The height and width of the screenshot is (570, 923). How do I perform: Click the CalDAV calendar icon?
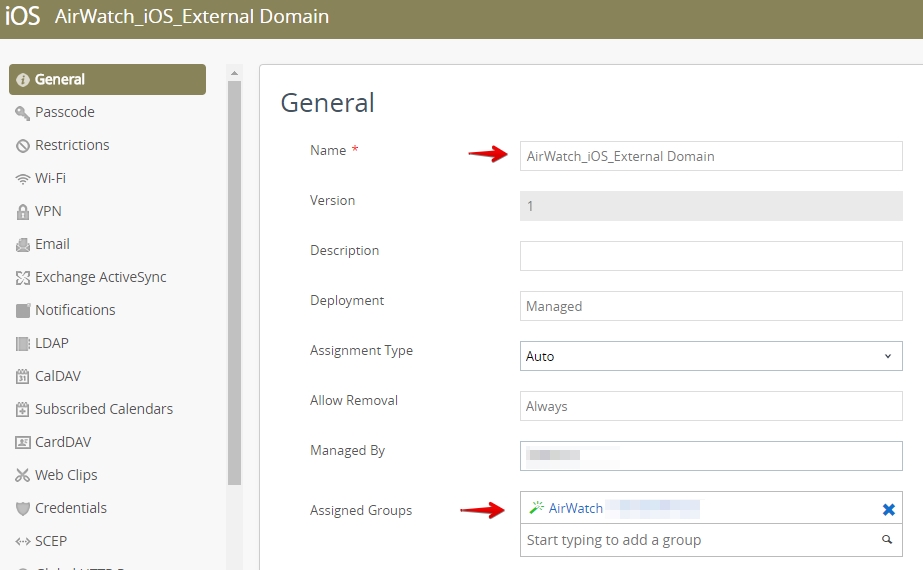point(22,377)
